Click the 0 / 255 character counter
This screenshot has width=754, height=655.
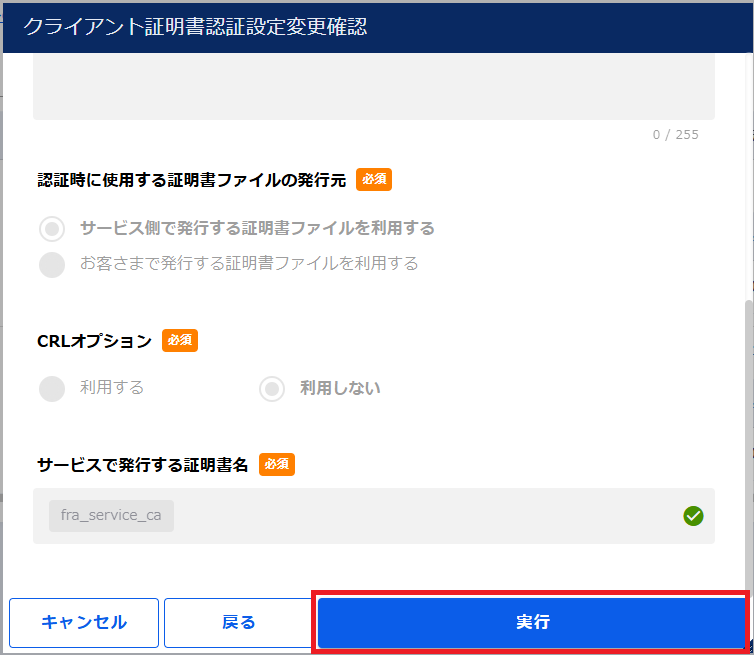coord(675,135)
